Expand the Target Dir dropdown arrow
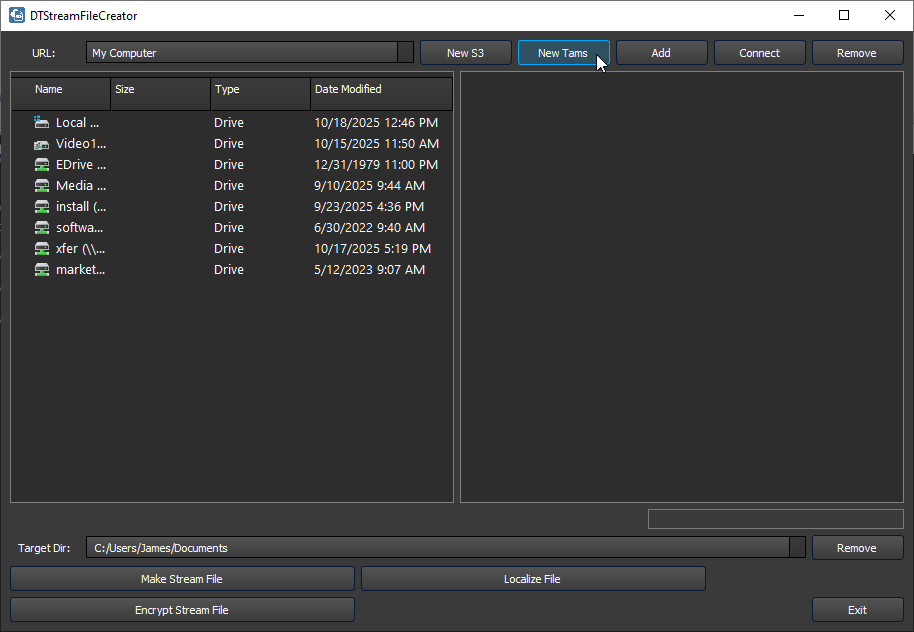Viewport: 914px width, 632px height. point(797,548)
